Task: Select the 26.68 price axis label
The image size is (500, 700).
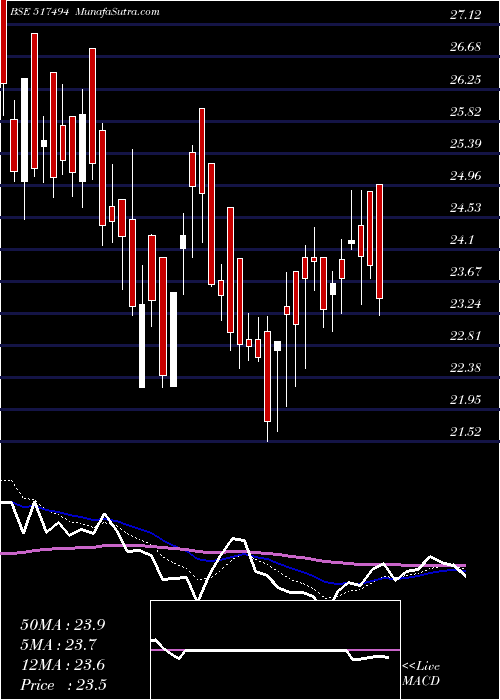Action: pos(466,47)
